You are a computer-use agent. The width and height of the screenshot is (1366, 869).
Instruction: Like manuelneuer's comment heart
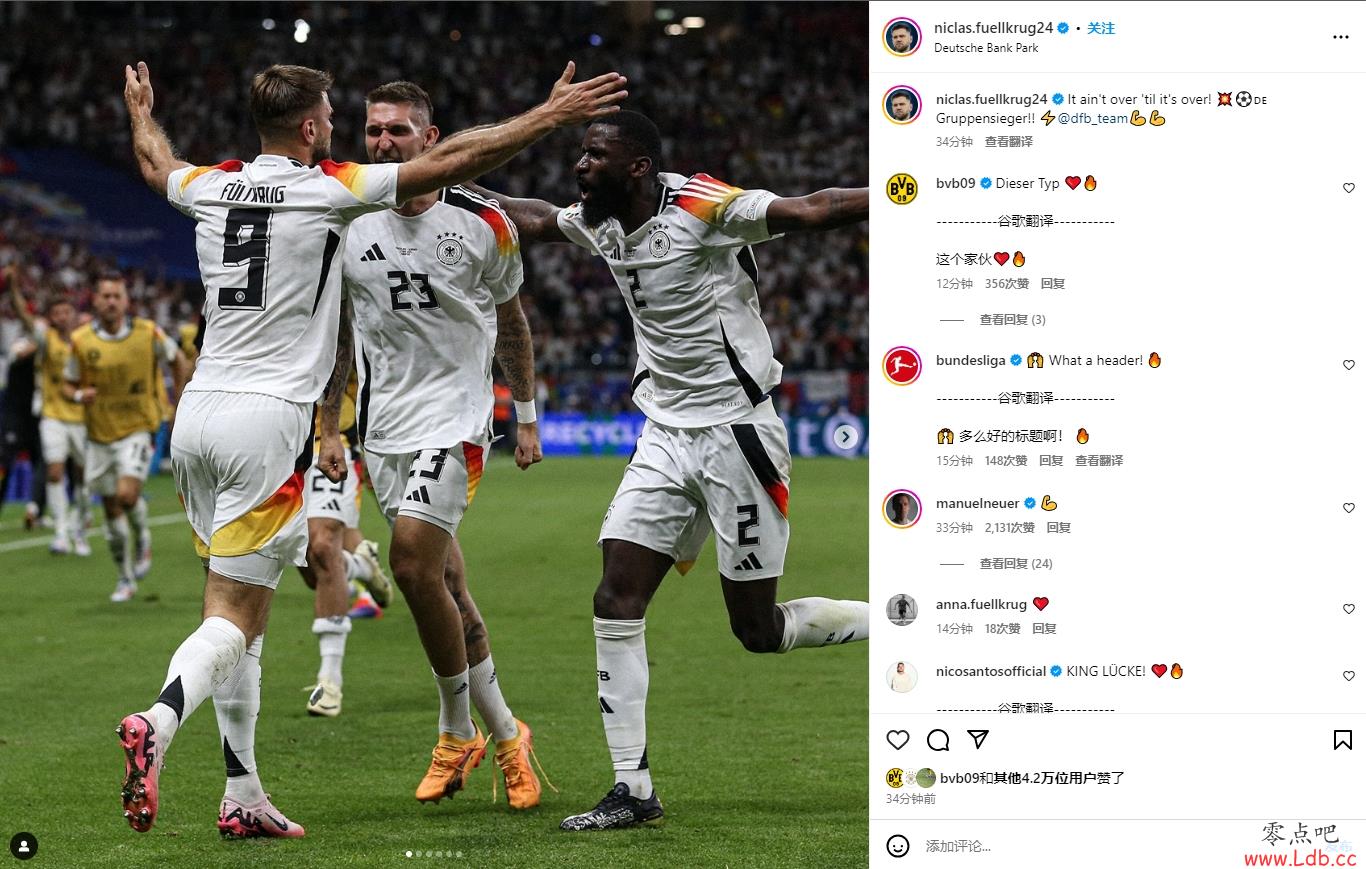(1348, 508)
